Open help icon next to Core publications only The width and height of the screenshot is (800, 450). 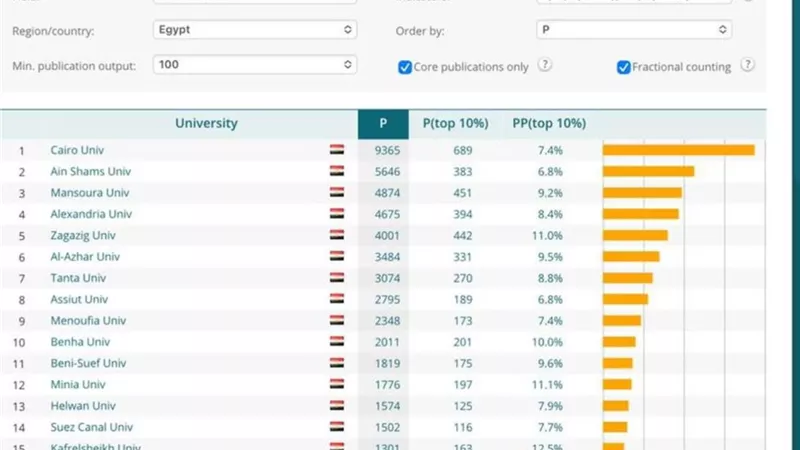pos(545,65)
